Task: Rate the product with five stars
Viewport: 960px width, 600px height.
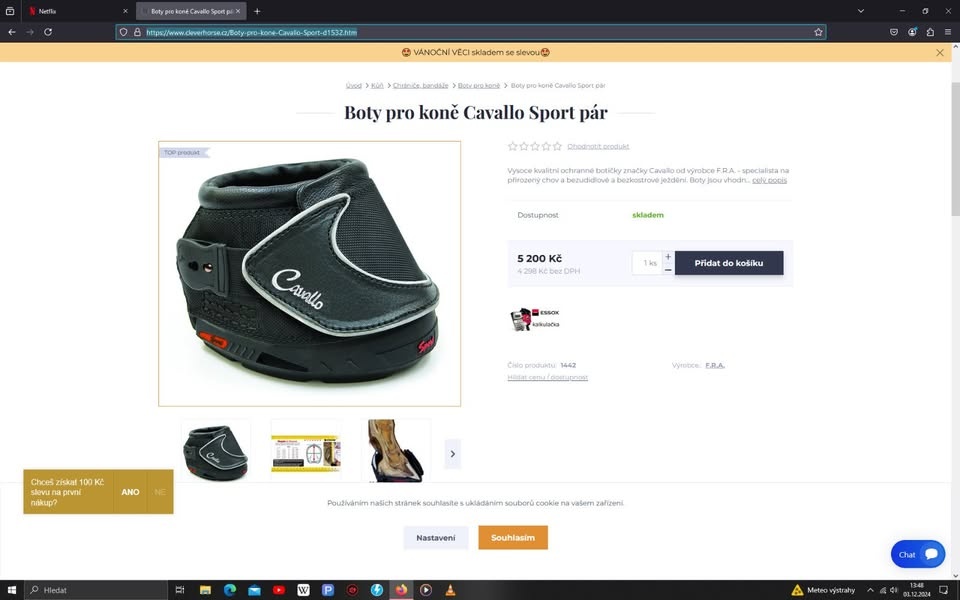Action: point(557,146)
